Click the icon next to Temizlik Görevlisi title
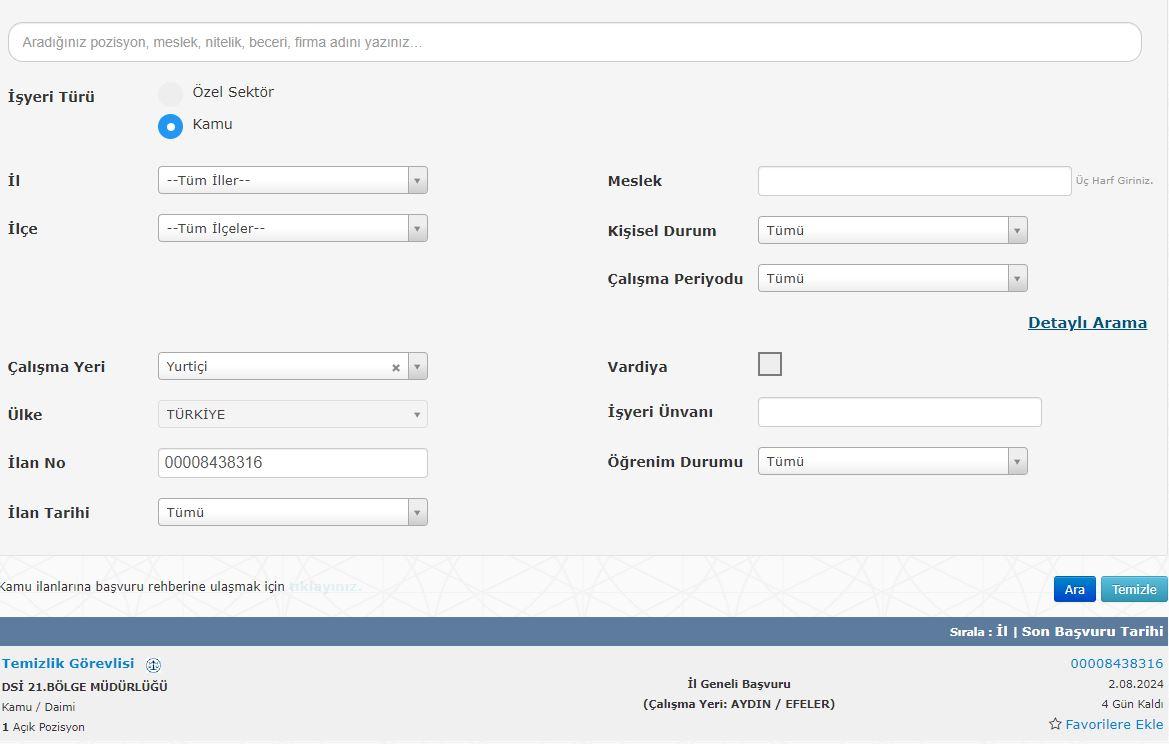 (153, 665)
